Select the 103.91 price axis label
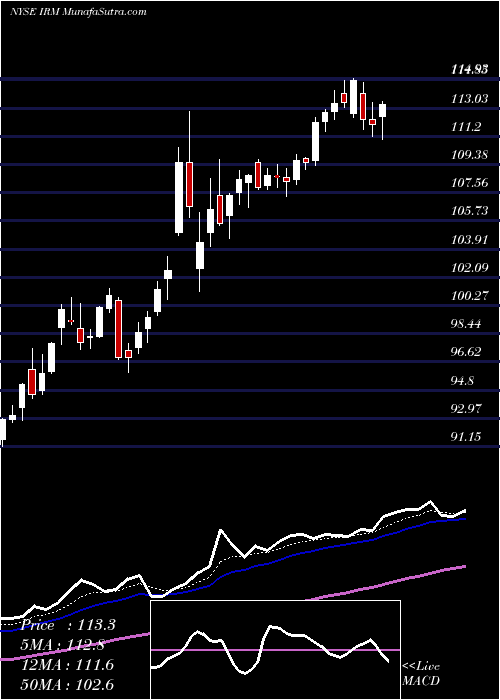Viewport: 500px width, 700px height. [x=469, y=240]
